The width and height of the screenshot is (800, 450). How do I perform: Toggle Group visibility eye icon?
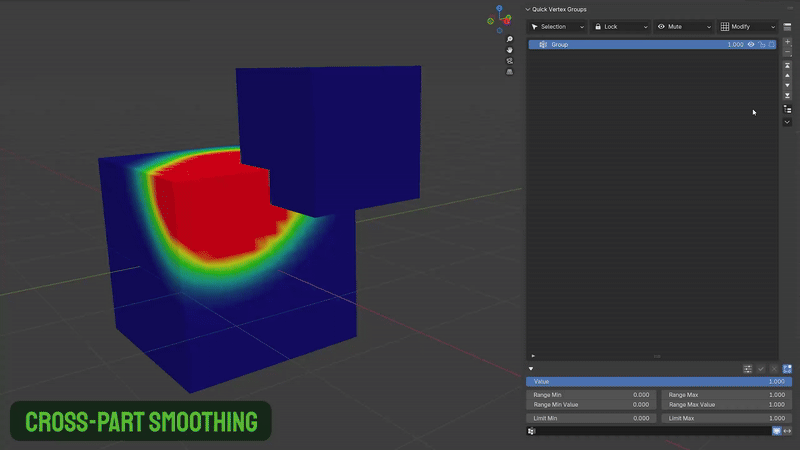click(751, 44)
